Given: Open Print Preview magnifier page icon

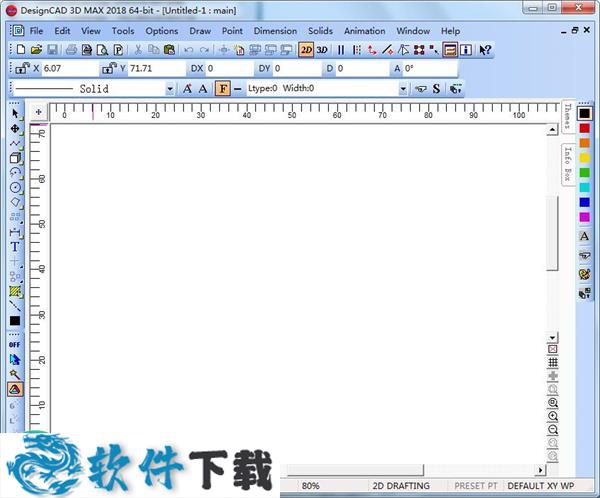Looking at the screenshot, I should pyautogui.click(x=102, y=50).
